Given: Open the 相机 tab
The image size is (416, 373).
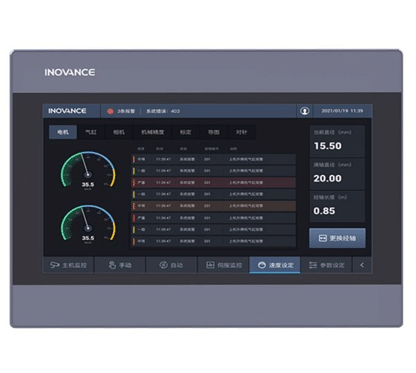Looking at the screenshot, I should point(119,132).
